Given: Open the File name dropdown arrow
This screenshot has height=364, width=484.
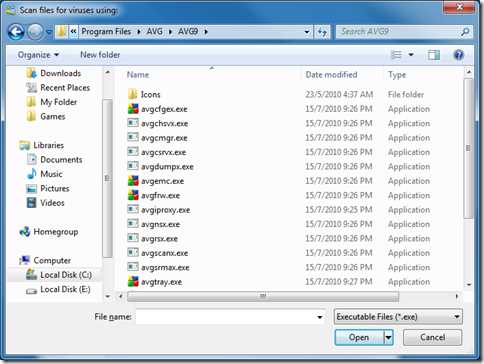Looking at the screenshot, I should (320, 317).
